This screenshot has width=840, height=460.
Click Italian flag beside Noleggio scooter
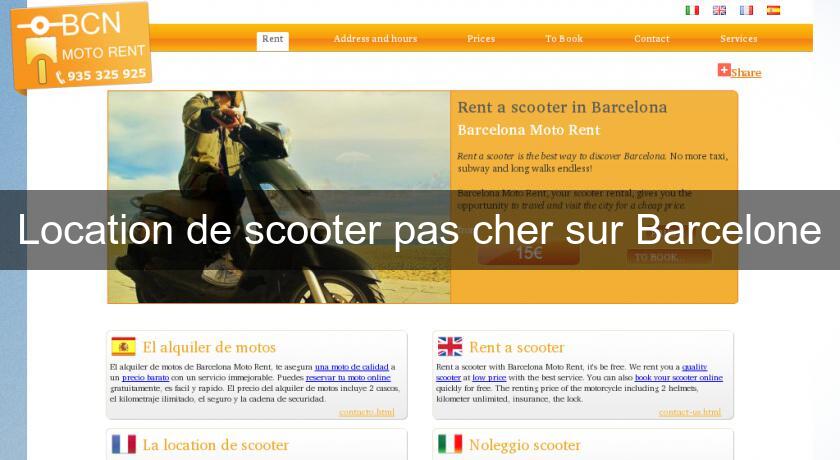click(x=450, y=444)
